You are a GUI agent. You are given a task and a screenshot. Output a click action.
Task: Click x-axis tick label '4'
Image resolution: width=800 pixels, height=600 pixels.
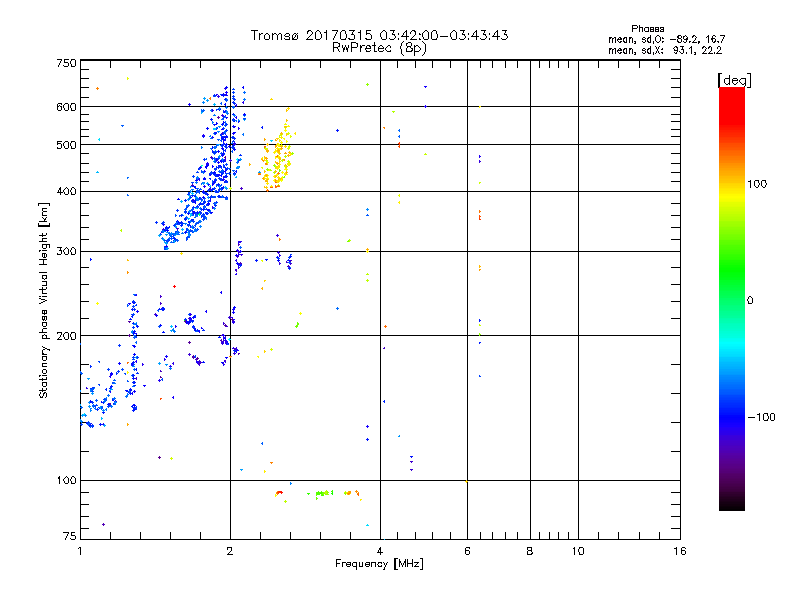tap(380, 551)
